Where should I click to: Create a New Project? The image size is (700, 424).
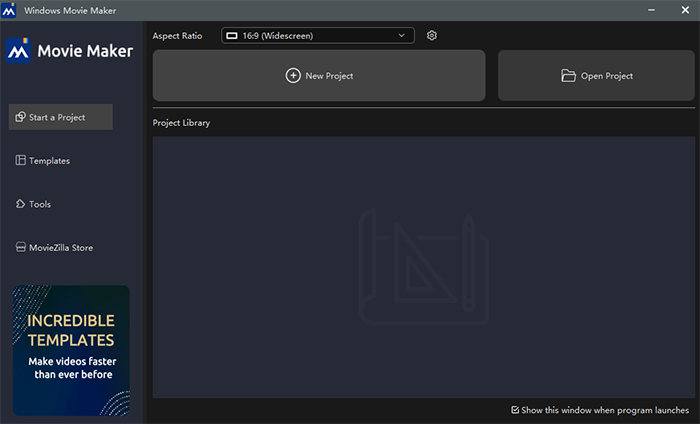(x=319, y=75)
